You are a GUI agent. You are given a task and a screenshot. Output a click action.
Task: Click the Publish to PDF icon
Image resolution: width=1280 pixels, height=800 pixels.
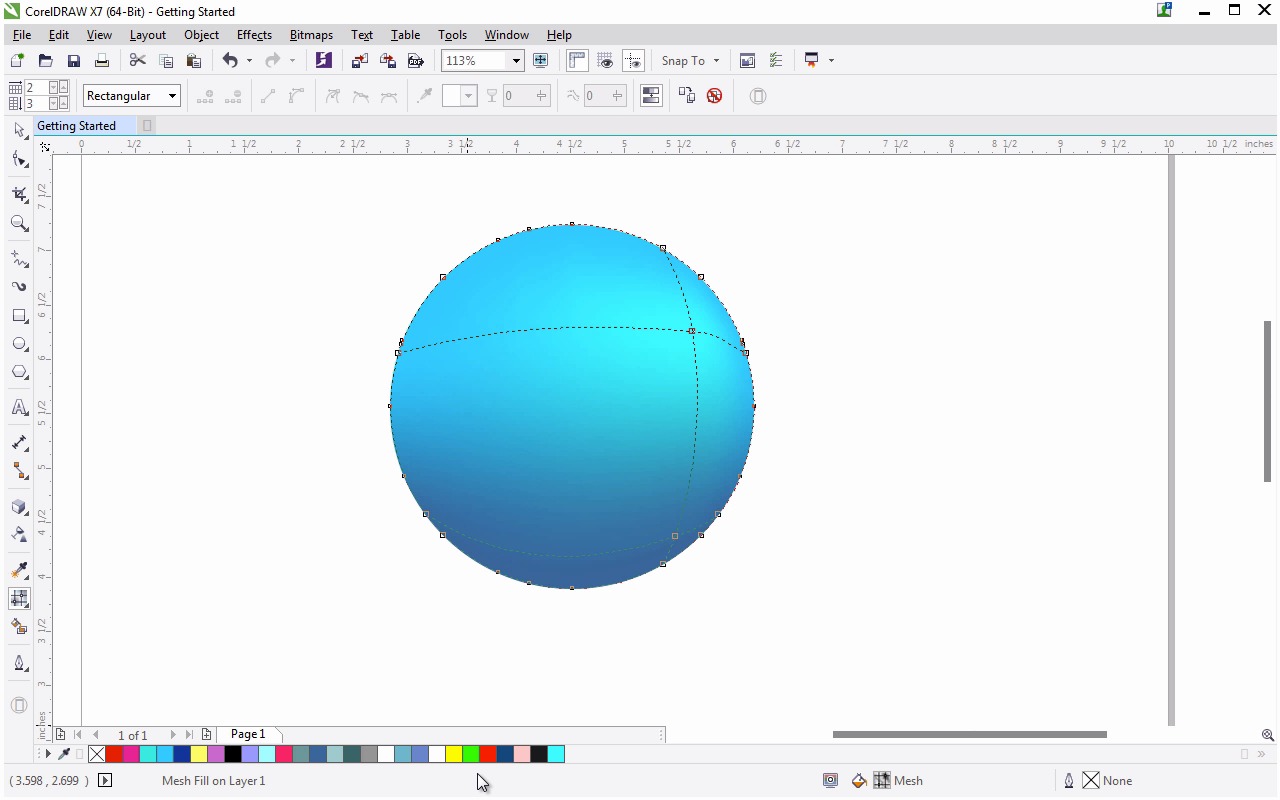(x=416, y=61)
